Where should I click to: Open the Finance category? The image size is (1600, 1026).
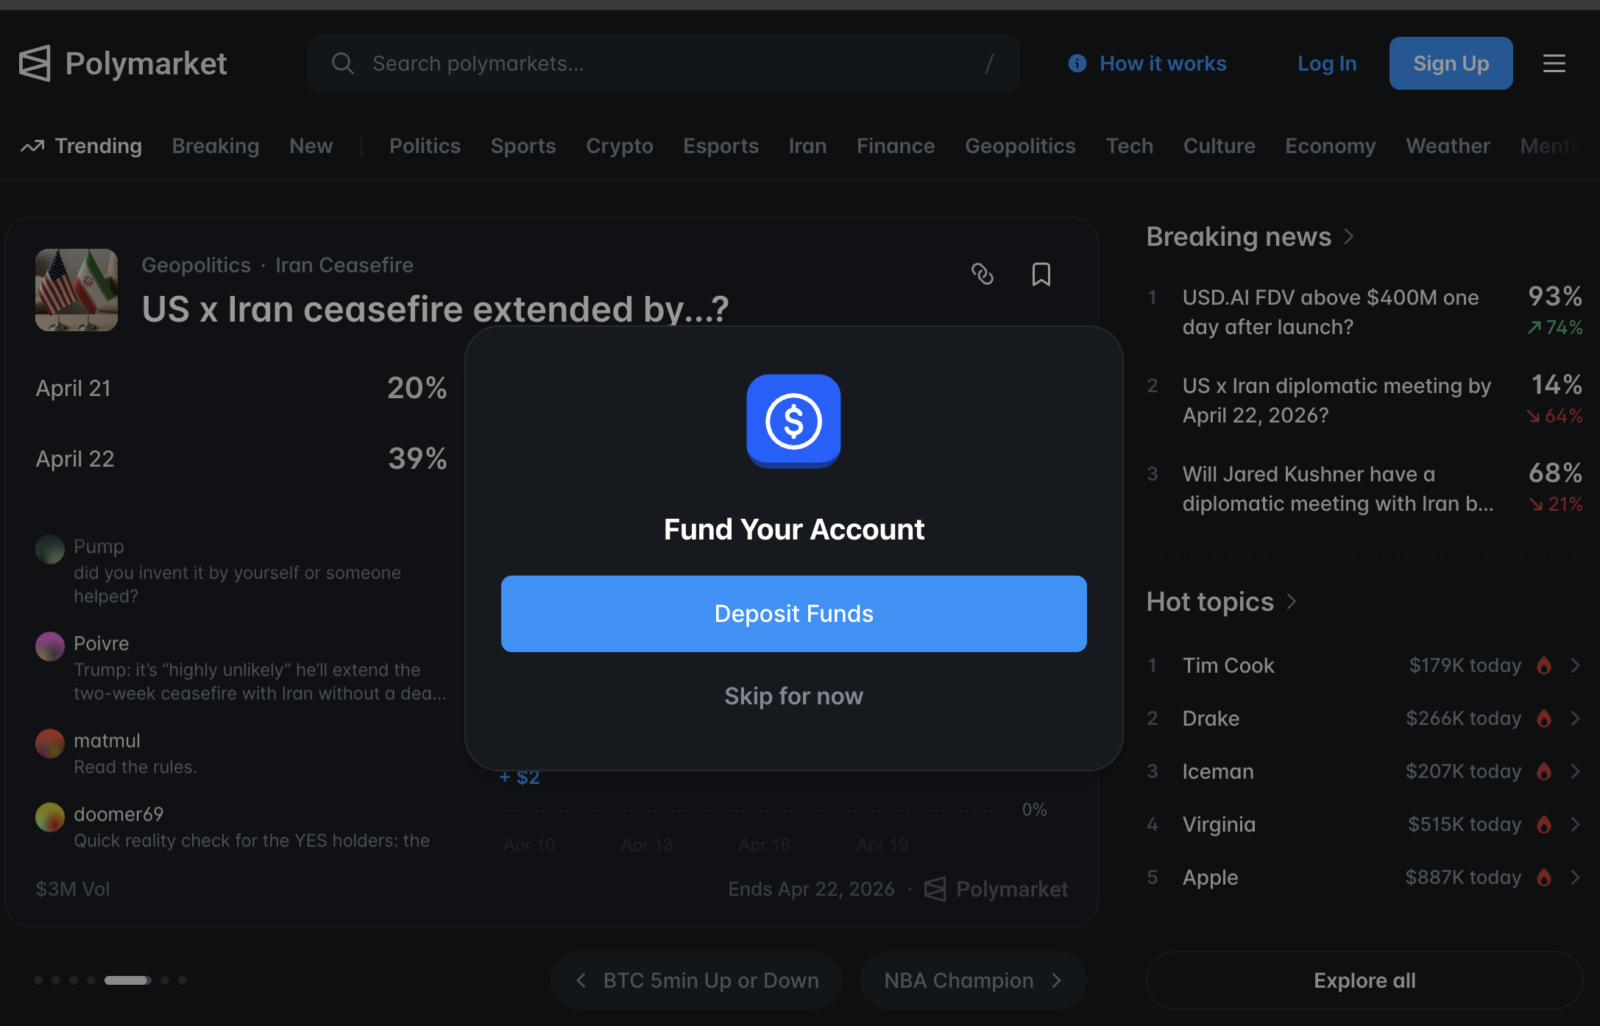click(x=896, y=146)
